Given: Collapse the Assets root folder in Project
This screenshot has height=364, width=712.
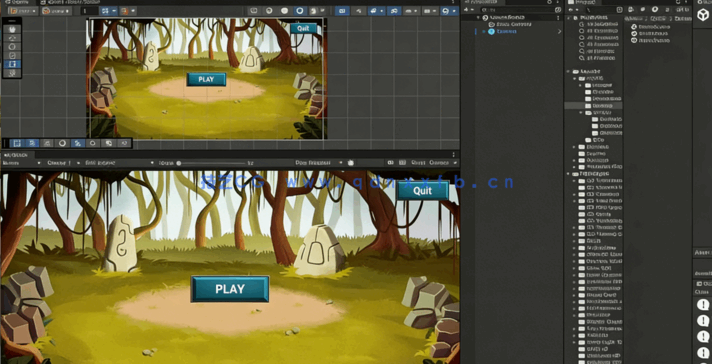Looking at the screenshot, I should (568, 72).
